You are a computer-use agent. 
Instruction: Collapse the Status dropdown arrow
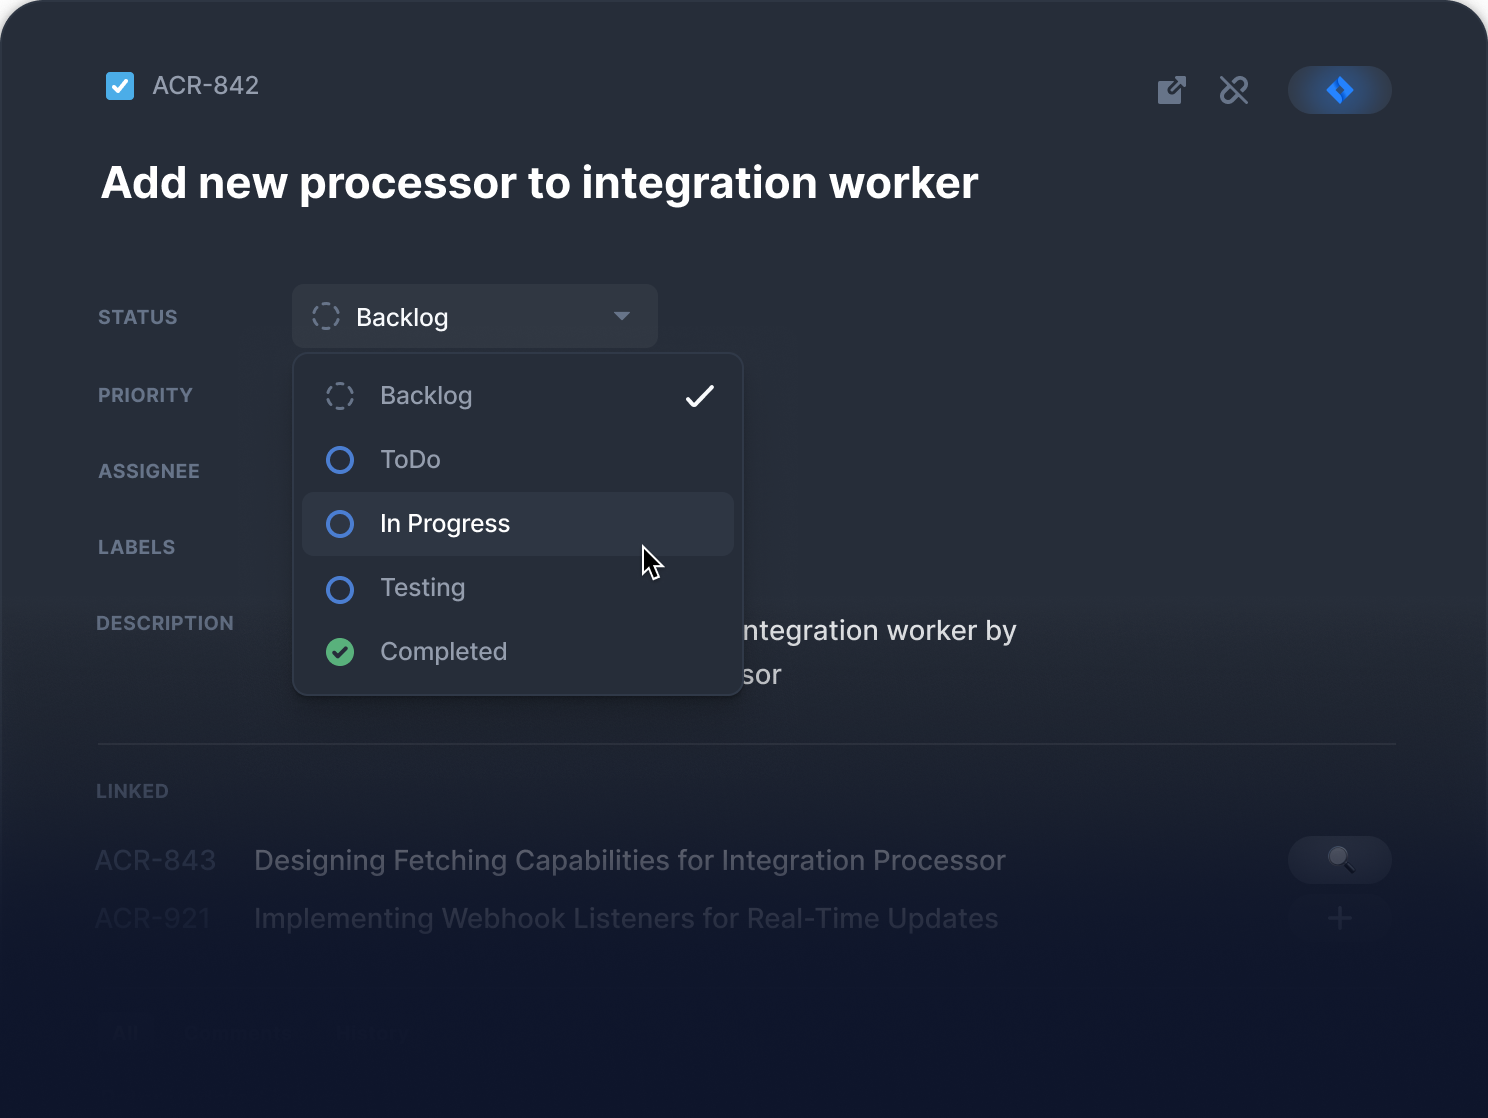(x=622, y=316)
